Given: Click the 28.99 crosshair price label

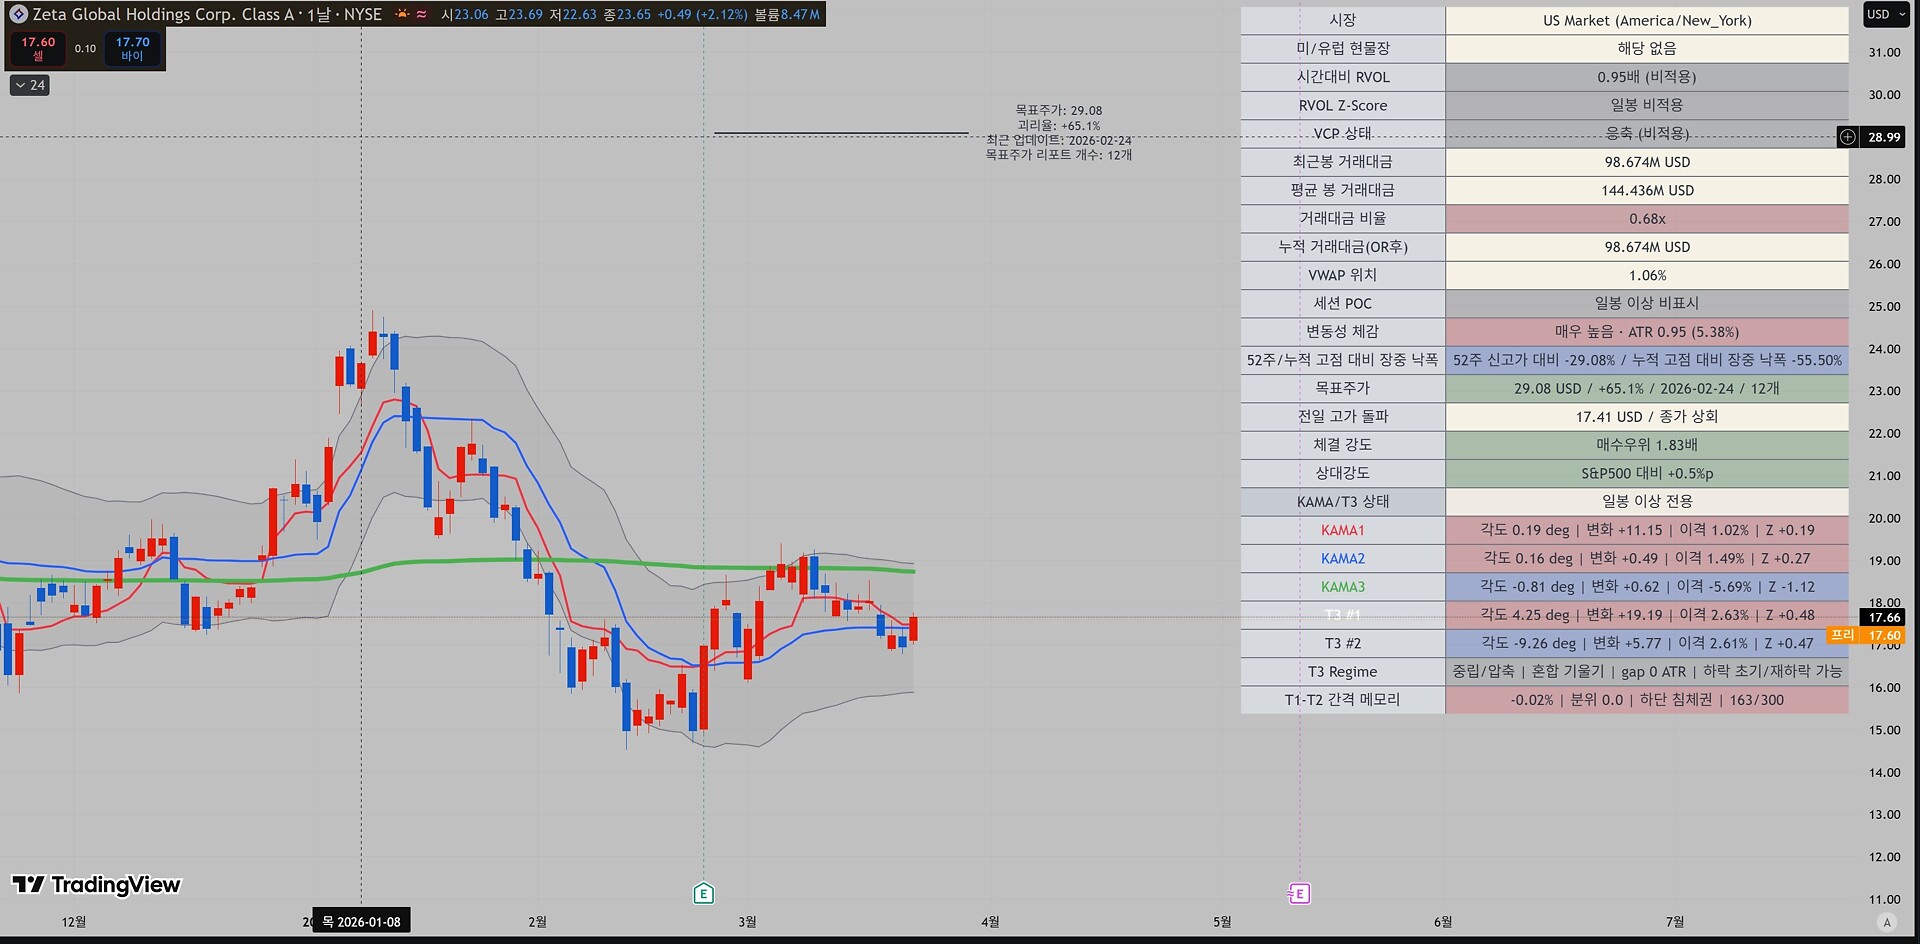Looking at the screenshot, I should click(1884, 137).
